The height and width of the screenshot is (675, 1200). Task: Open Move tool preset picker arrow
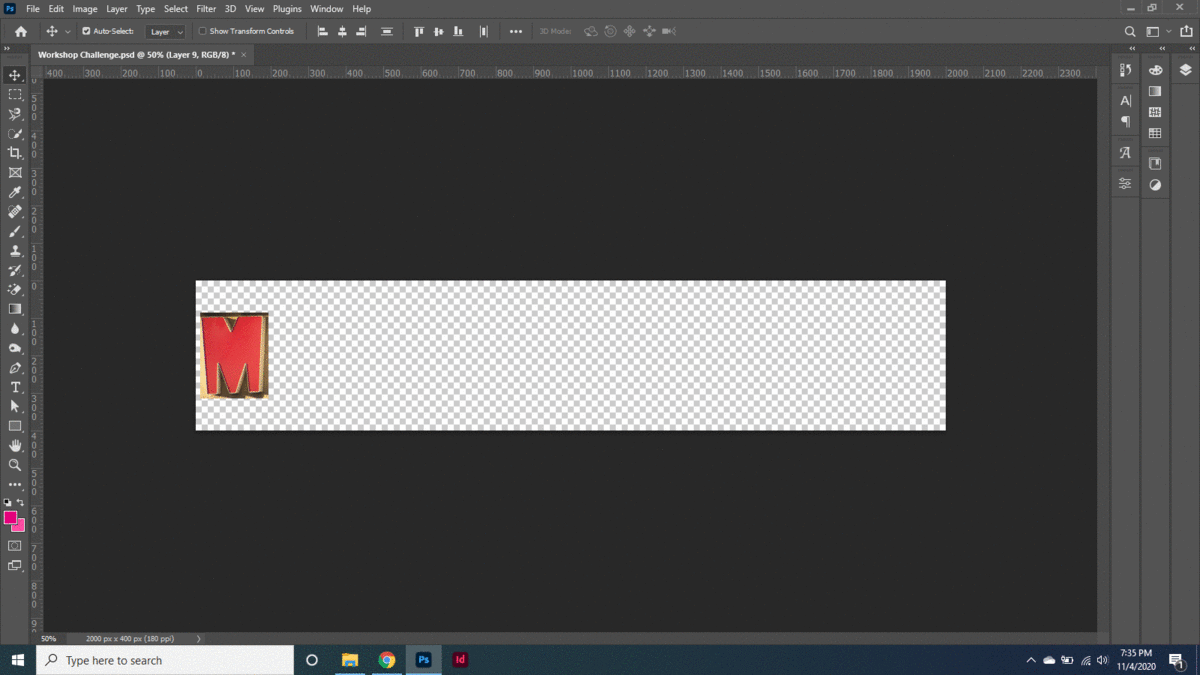(x=68, y=32)
